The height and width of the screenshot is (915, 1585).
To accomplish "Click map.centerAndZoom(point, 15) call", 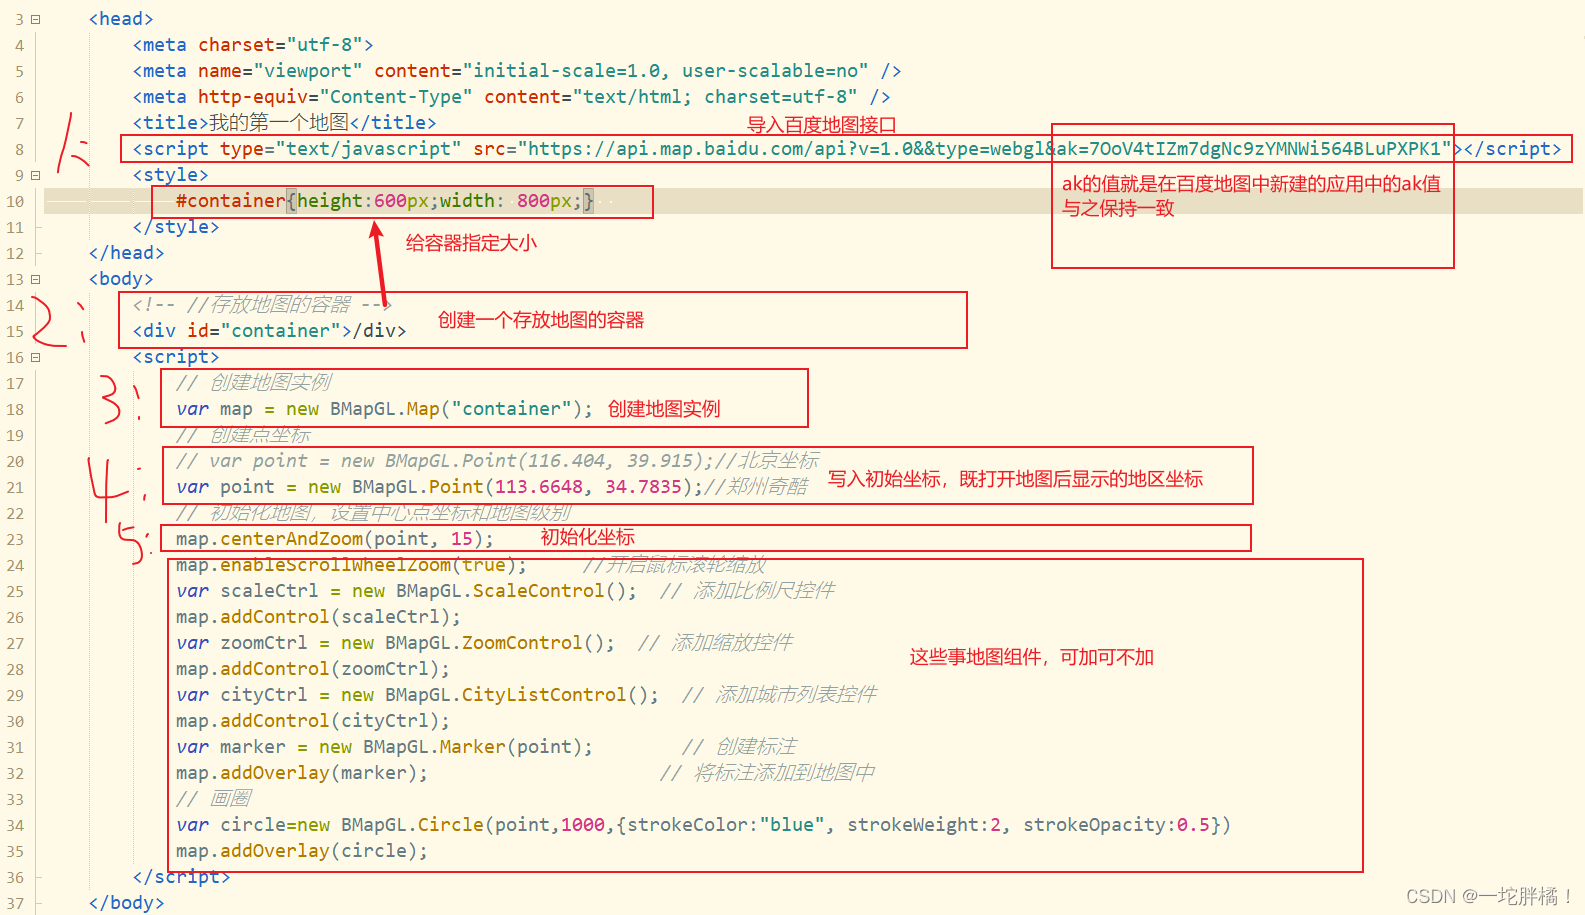I will pos(335,539).
